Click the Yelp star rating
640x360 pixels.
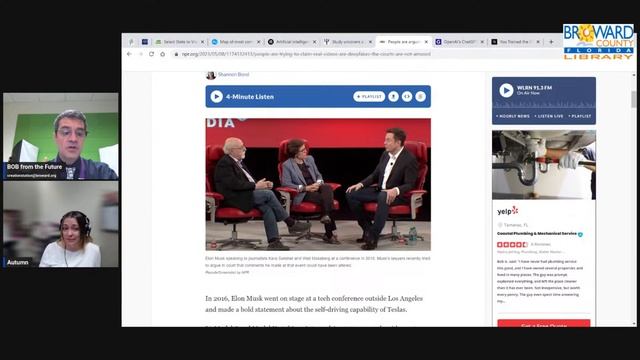click(512, 244)
